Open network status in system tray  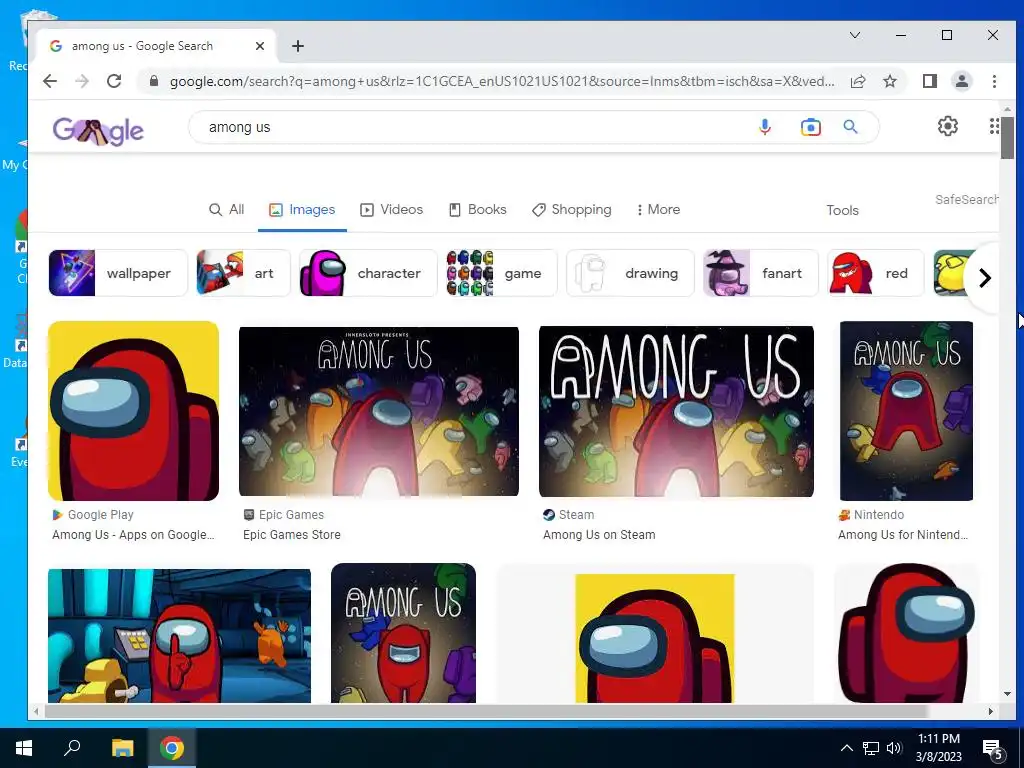pyautogui.click(x=871, y=748)
